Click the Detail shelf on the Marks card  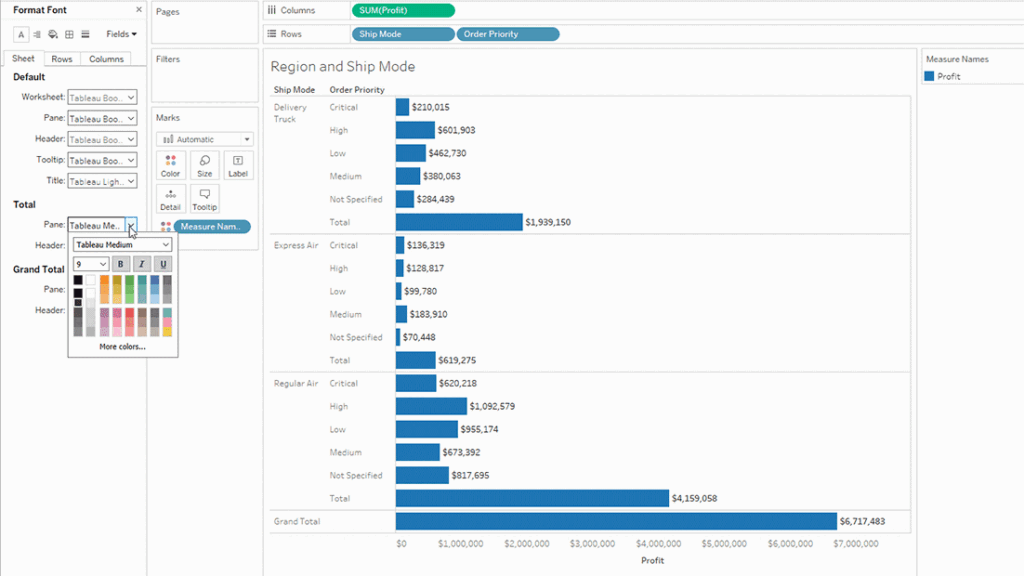tap(170, 198)
